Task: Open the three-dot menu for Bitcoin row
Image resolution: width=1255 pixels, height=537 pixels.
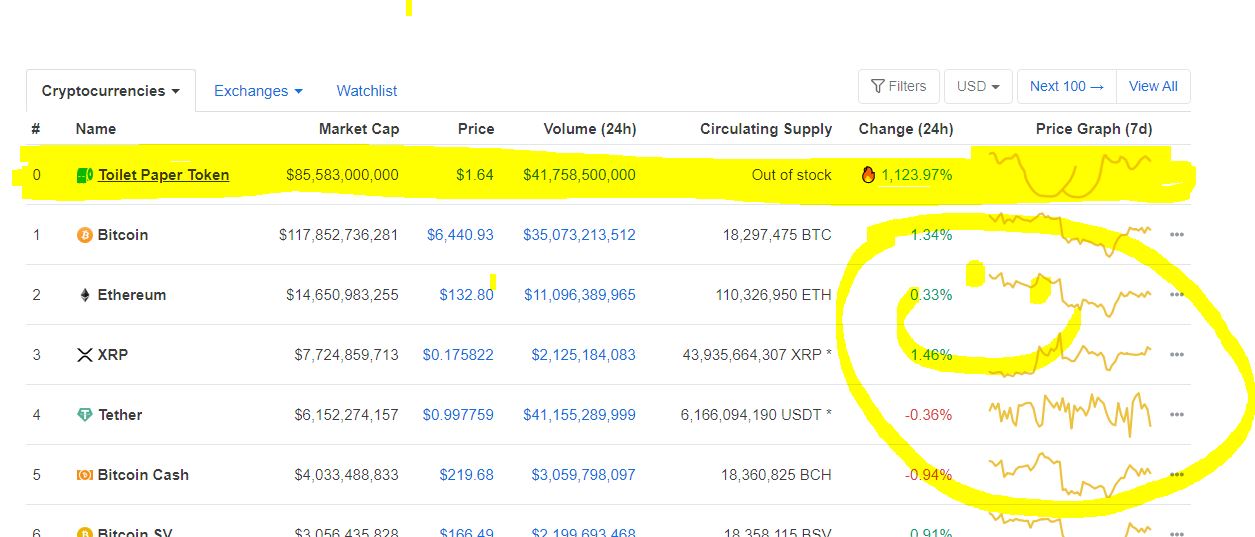Action: click(x=1176, y=235)
